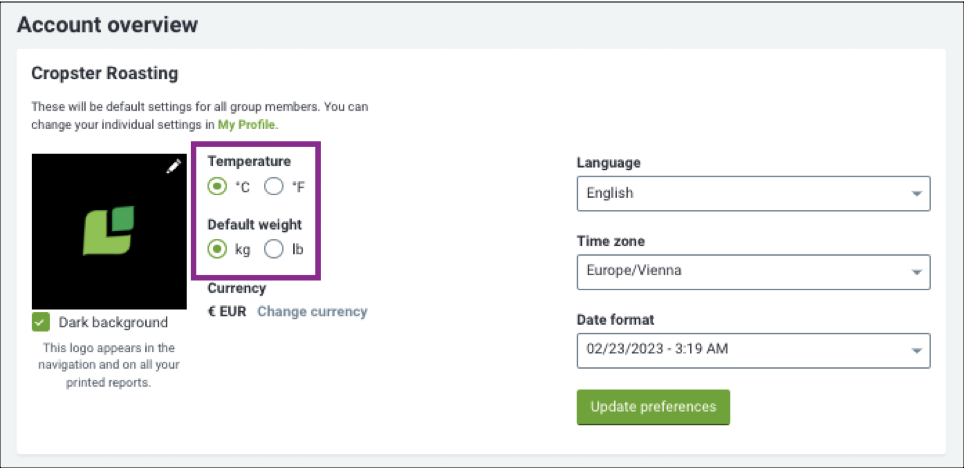Viewport: 964px width, 468px height.
Task: Open the Date format dropdown
Action: 753,351
